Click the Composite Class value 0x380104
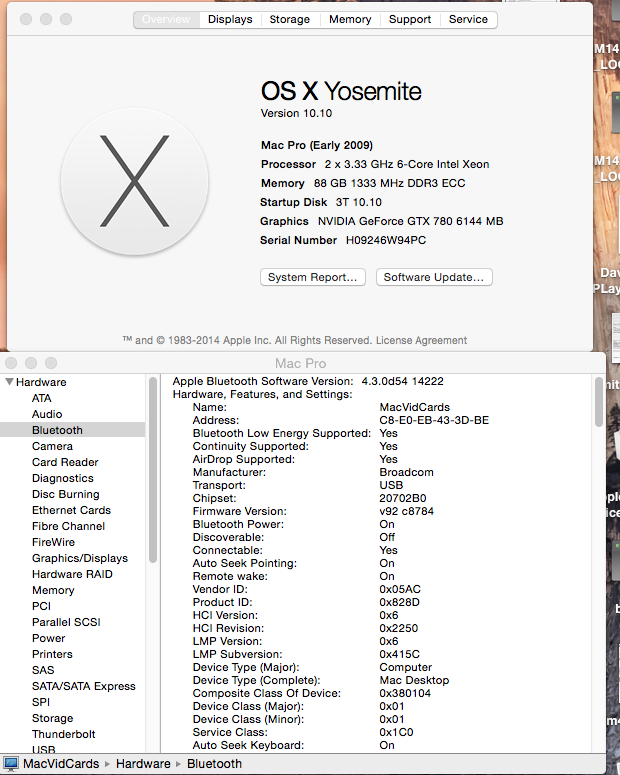This screenshot has height=775, width=620. click(x=405, y=693)
